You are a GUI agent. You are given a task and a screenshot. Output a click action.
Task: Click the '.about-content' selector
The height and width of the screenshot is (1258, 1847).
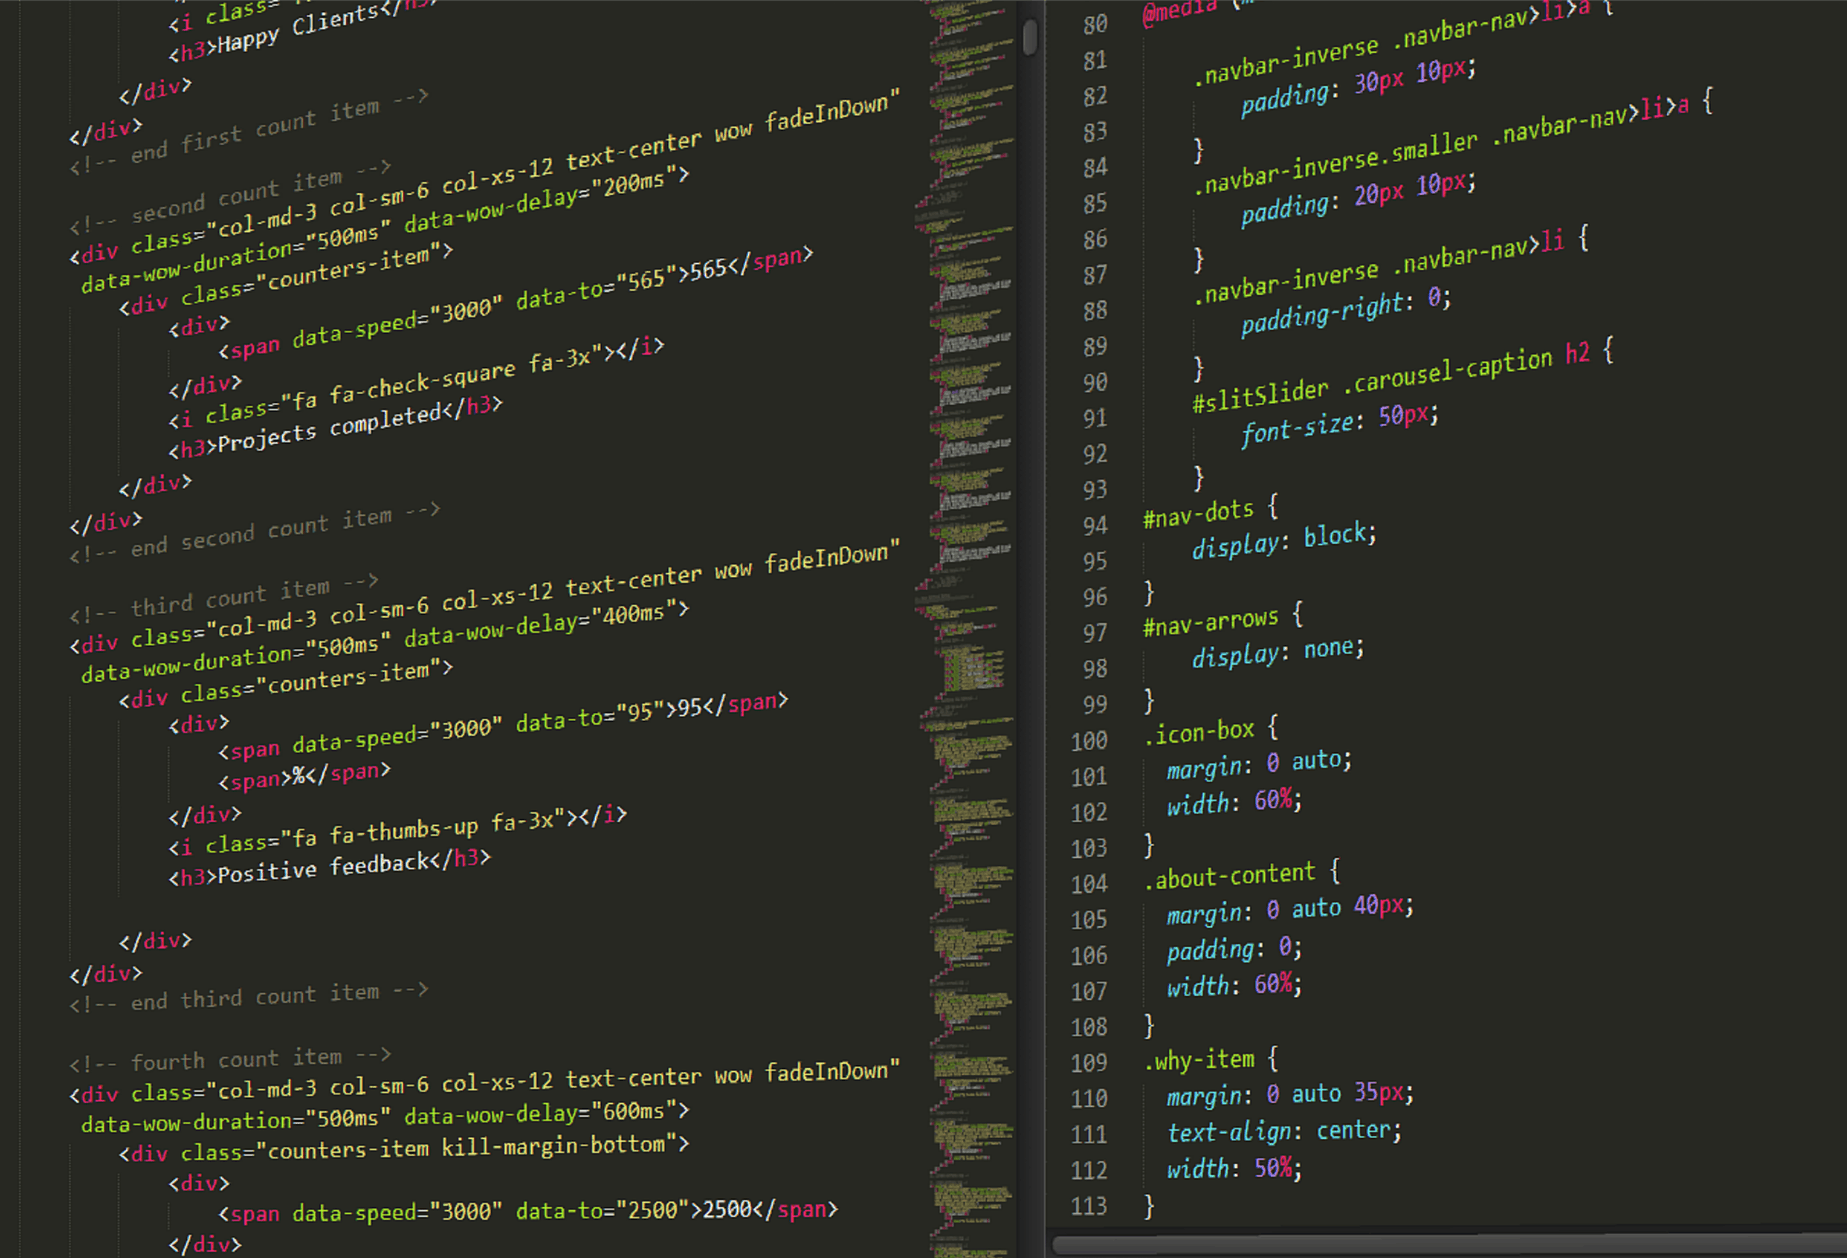(x=1229, y=877)
